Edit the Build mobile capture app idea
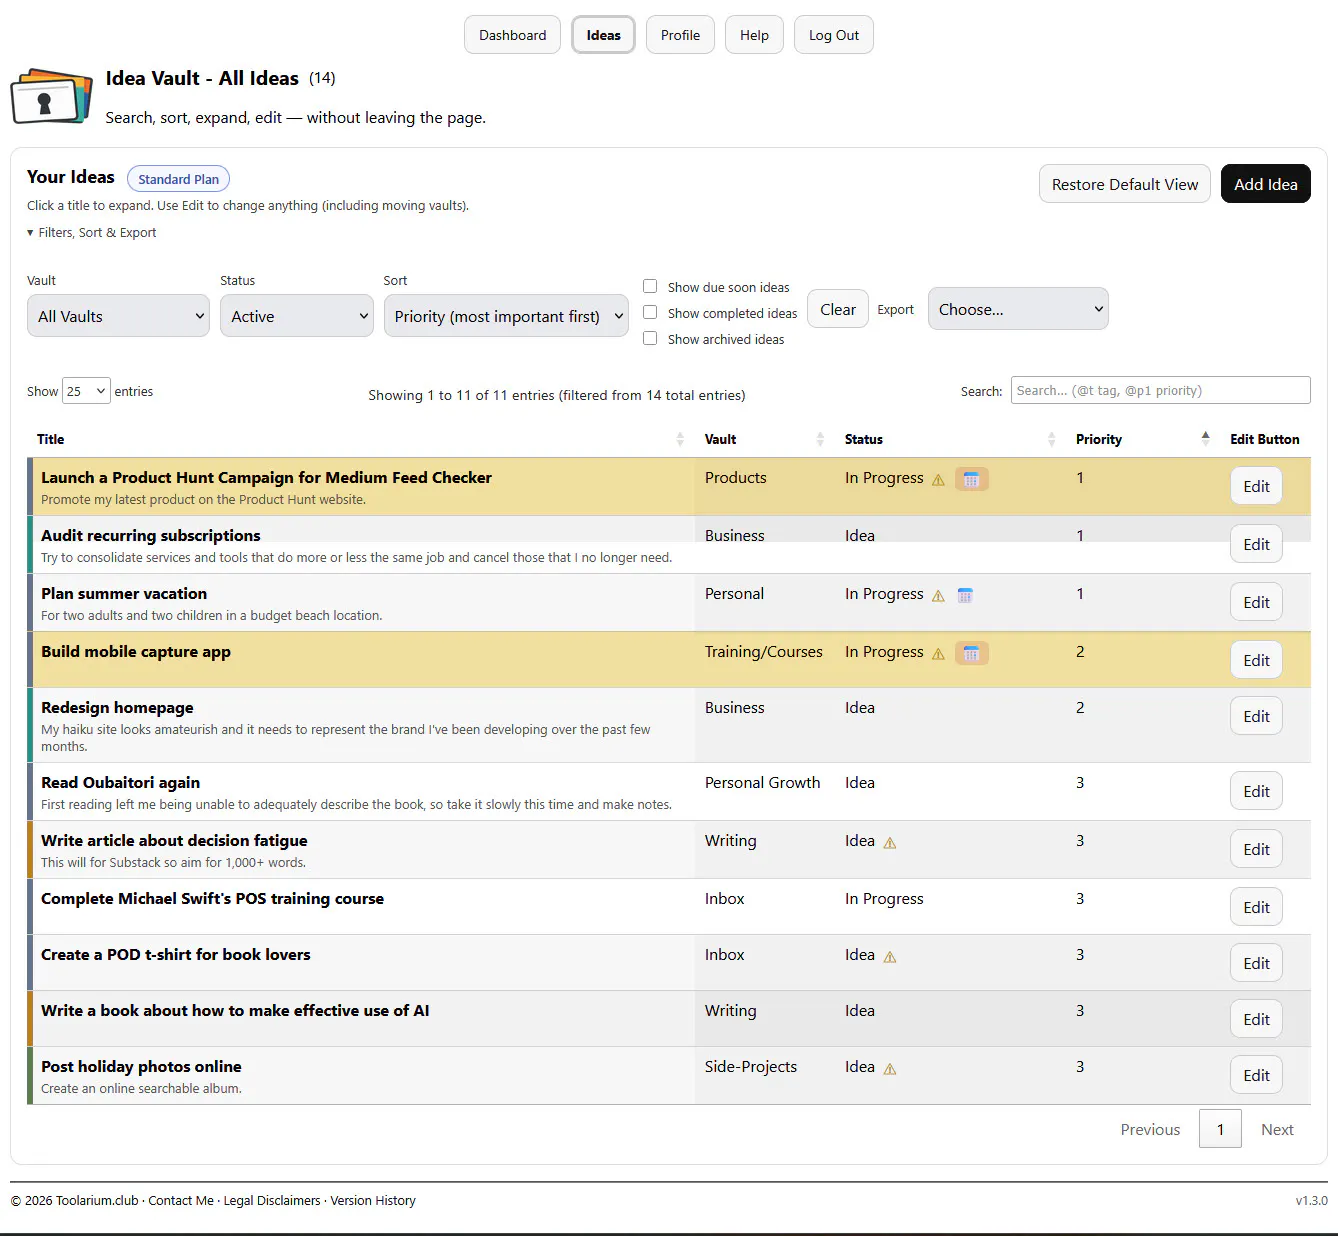Screen dimensions: 1338x1236 tap(1256, 660)
